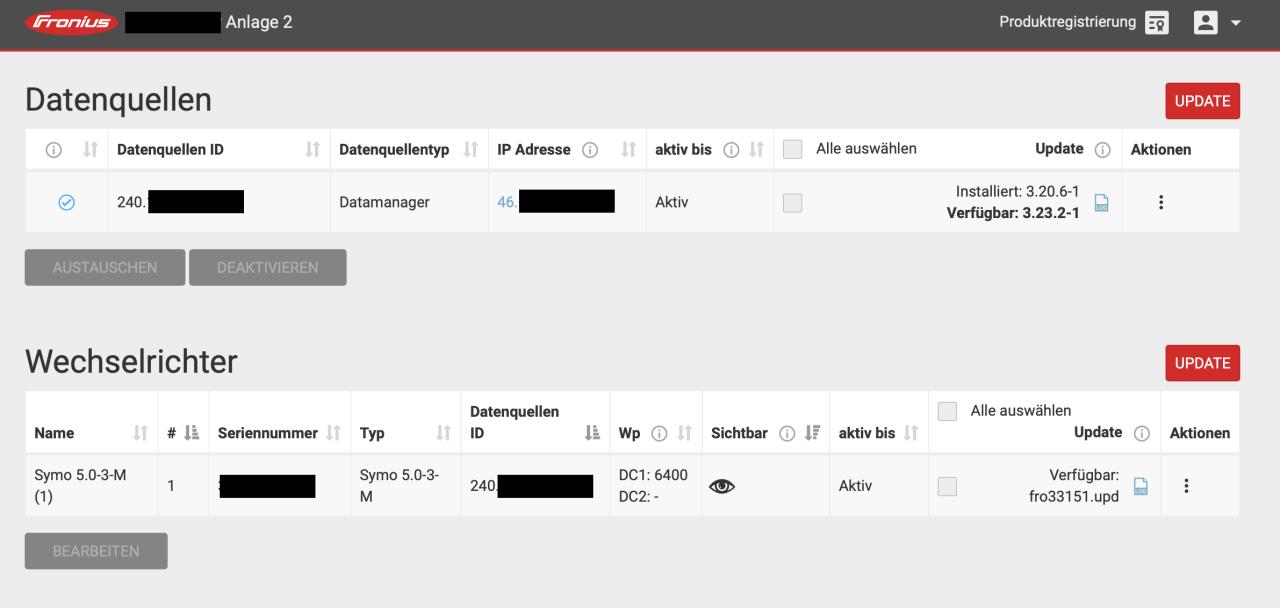Click the 'Aktiv' status in Symo row
1280x608 pixels.
click(x=855, y=486)
